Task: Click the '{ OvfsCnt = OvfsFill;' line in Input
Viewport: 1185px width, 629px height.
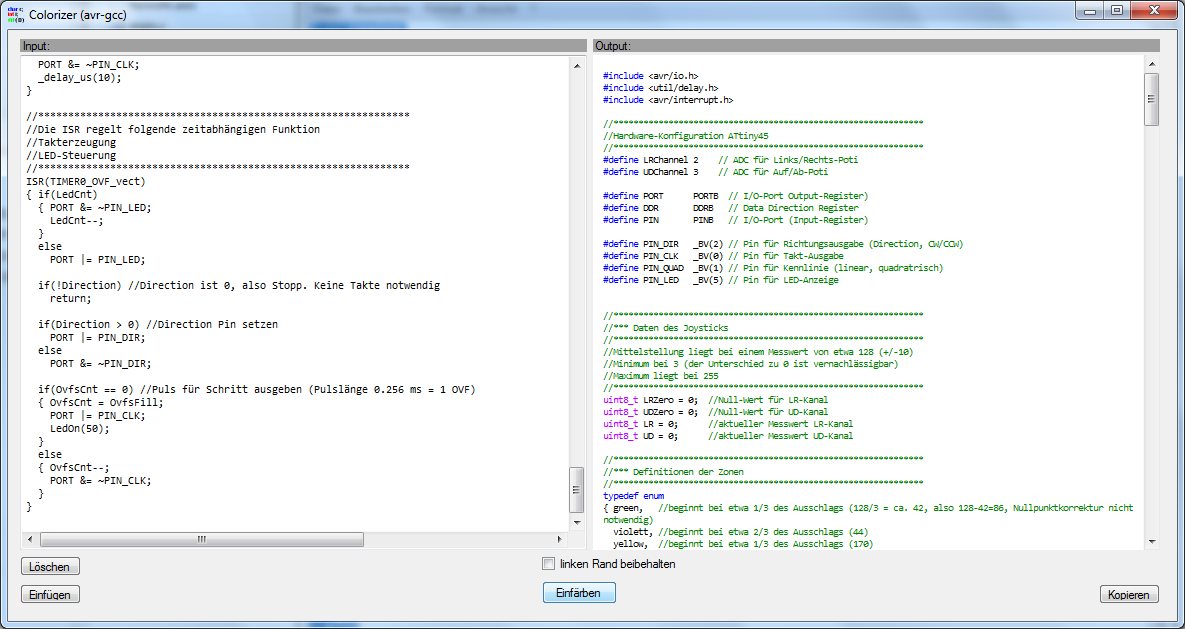Action: tap(101, 402)
